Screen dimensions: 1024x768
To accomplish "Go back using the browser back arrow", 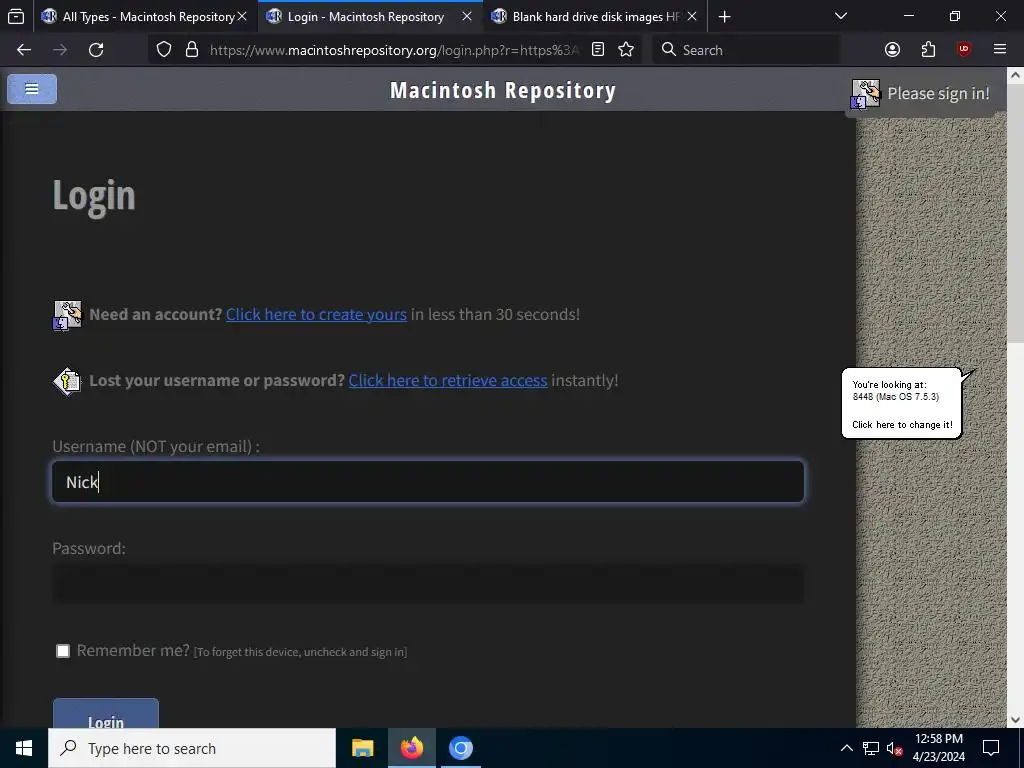I will click(24, 50).
